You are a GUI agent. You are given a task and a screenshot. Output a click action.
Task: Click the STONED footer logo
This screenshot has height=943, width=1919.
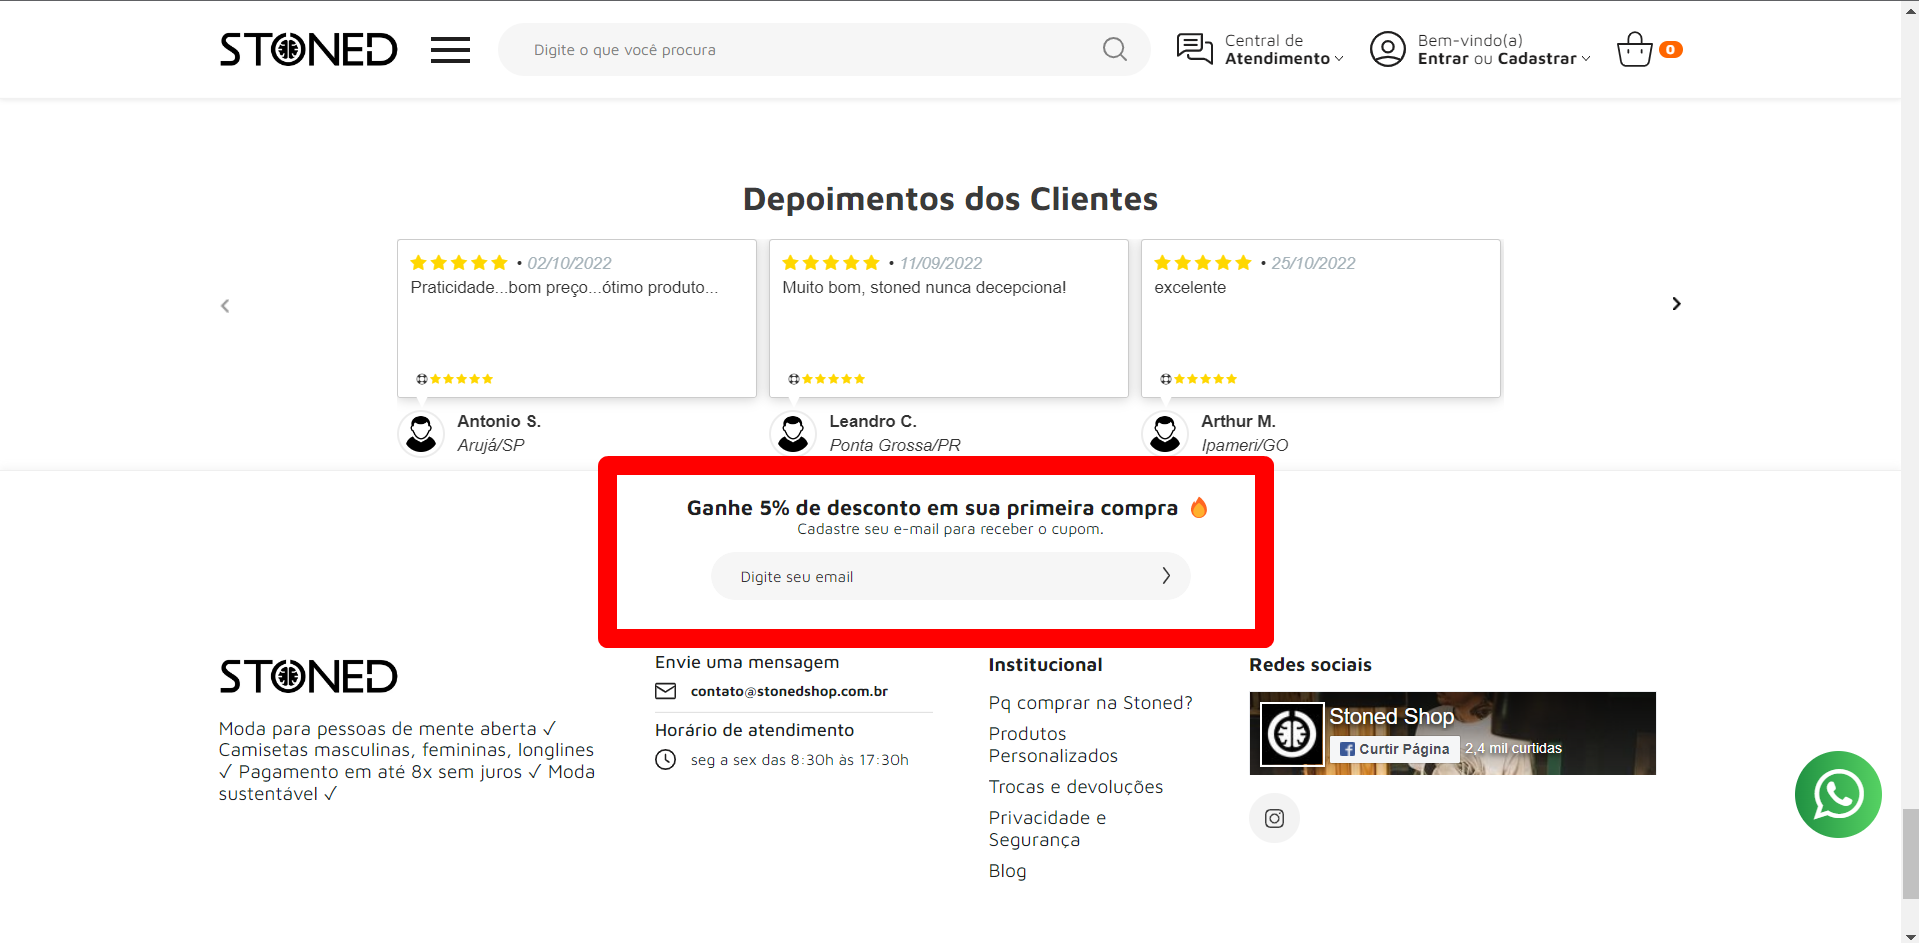[x=308, y=677]
